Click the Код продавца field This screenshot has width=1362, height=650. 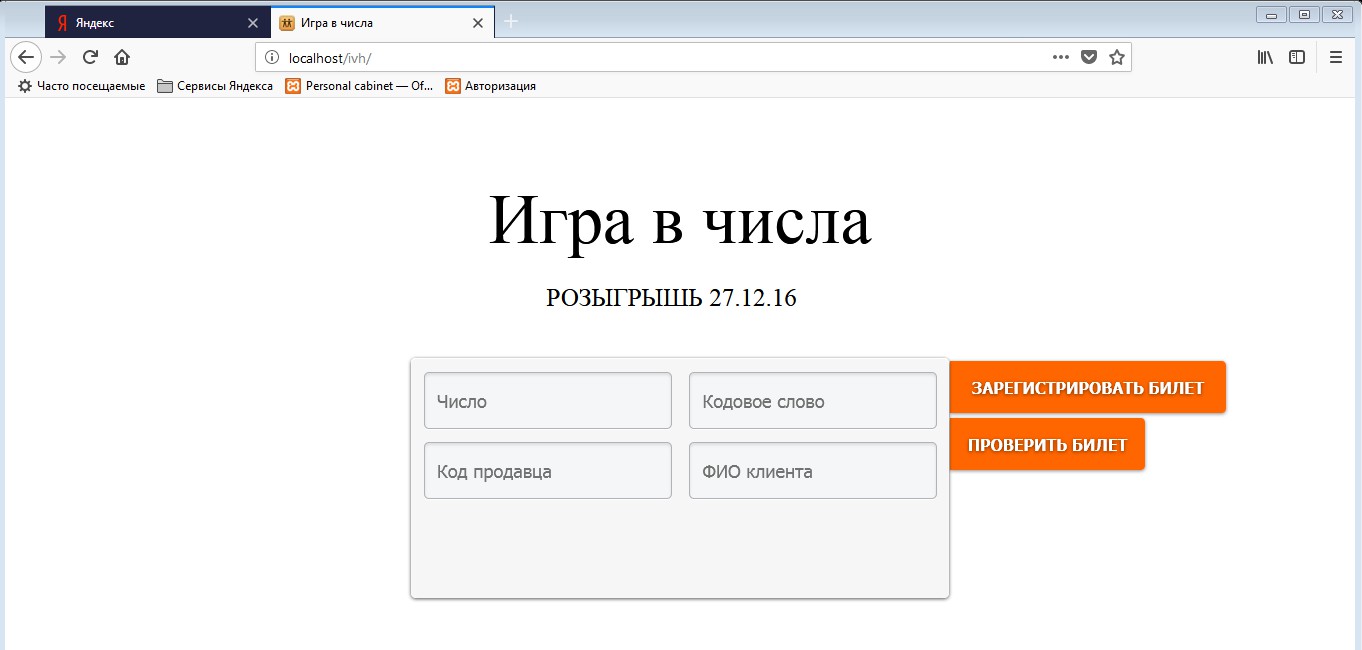(x=548, y=471)
